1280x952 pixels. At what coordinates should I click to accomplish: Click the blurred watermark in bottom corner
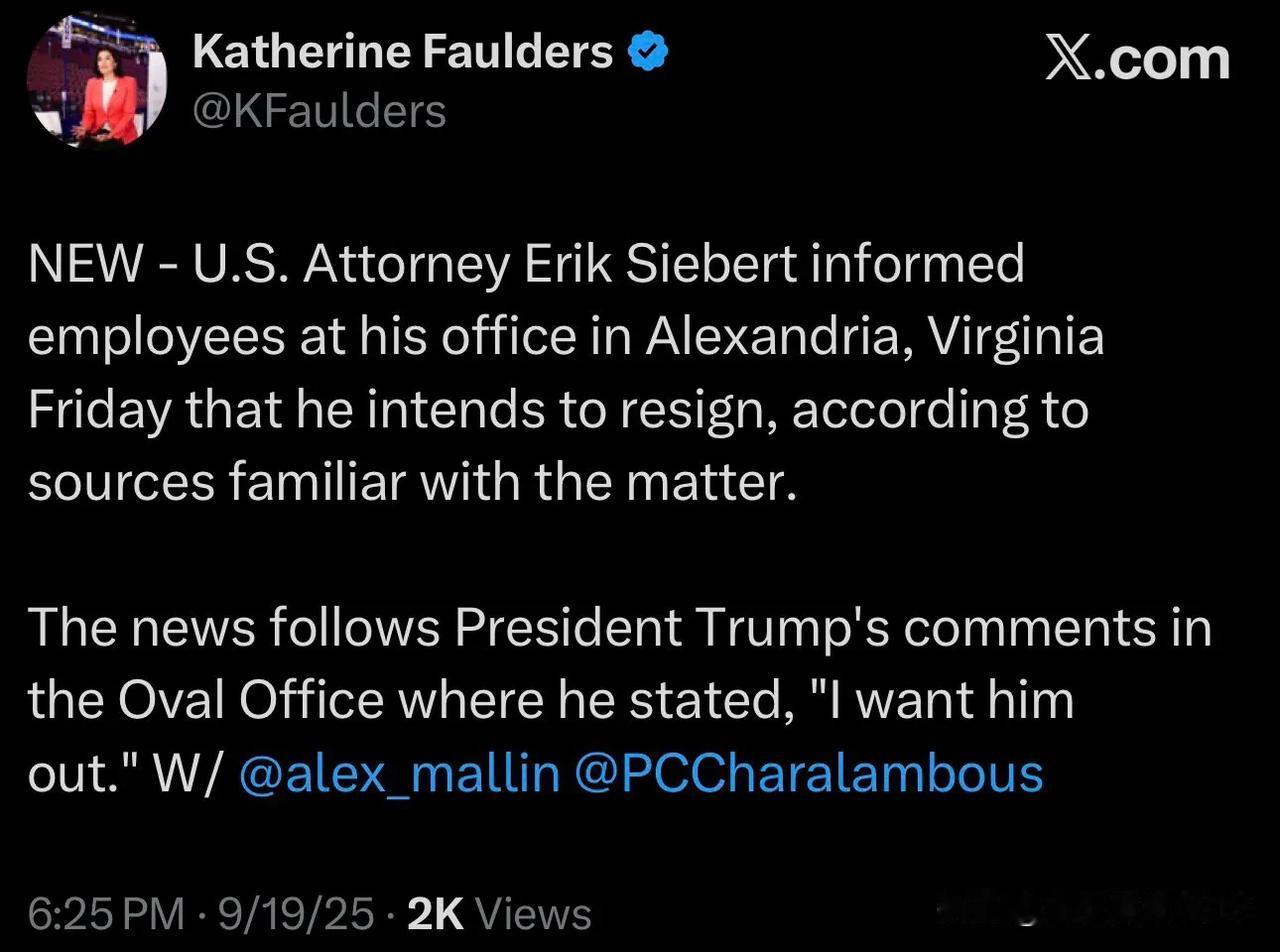pos(1098,908)
